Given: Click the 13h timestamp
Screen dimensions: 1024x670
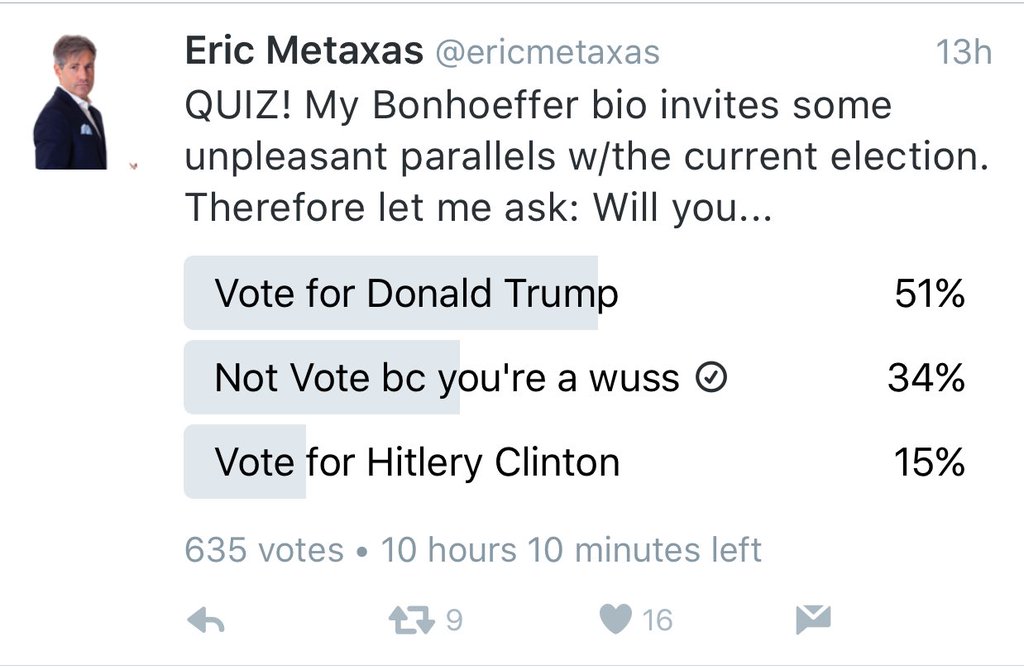Looking at the screenshot, I should 963,52.
